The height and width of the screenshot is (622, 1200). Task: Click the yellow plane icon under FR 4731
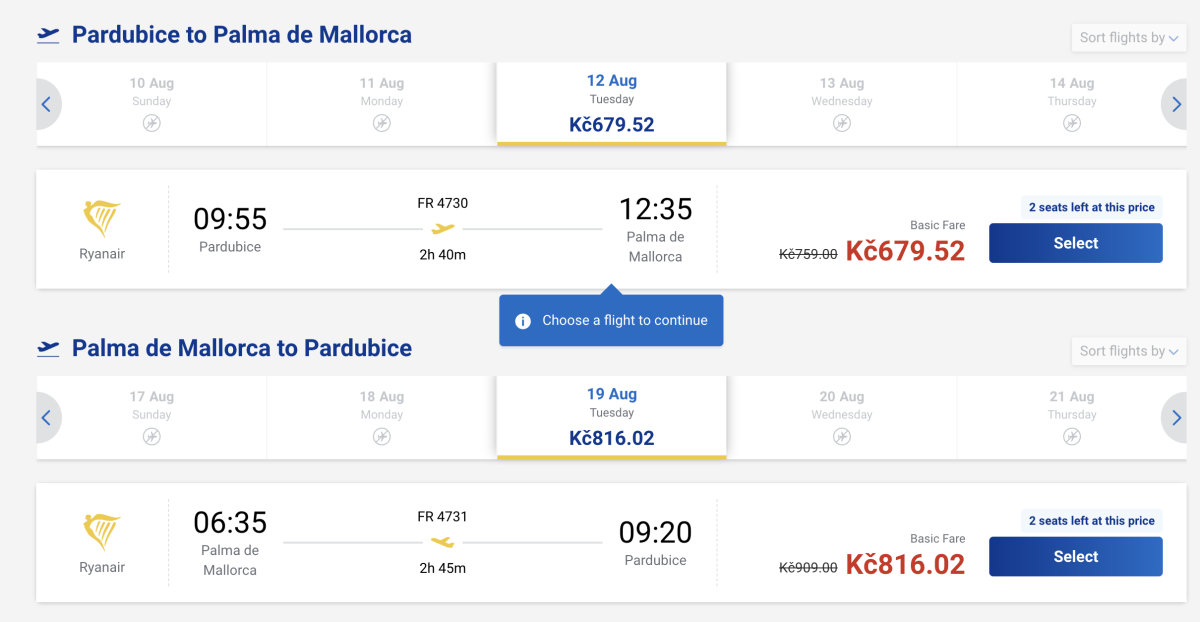(442, 542)
